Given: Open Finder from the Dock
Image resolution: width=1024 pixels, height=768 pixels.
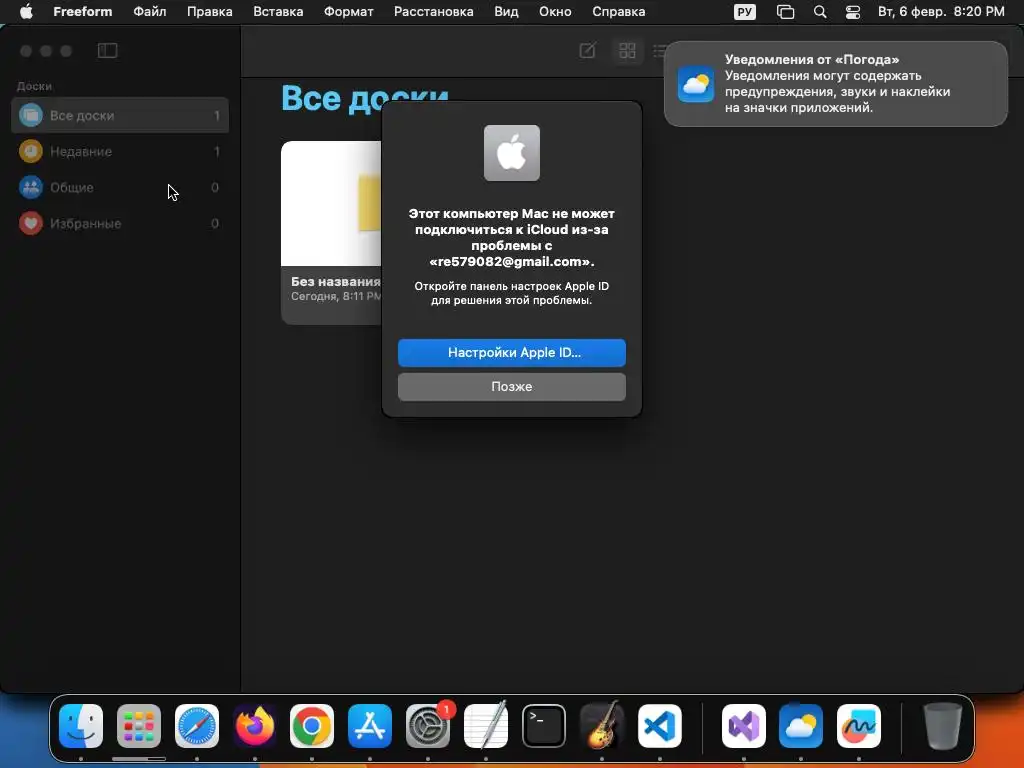Looking at the screenshot, I should [x=81, y=726].
